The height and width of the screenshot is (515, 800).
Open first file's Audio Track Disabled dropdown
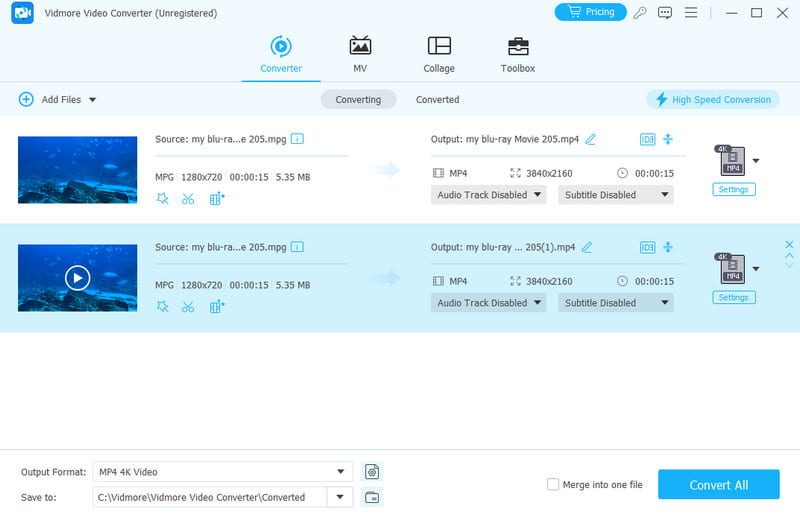pos(488,195)
